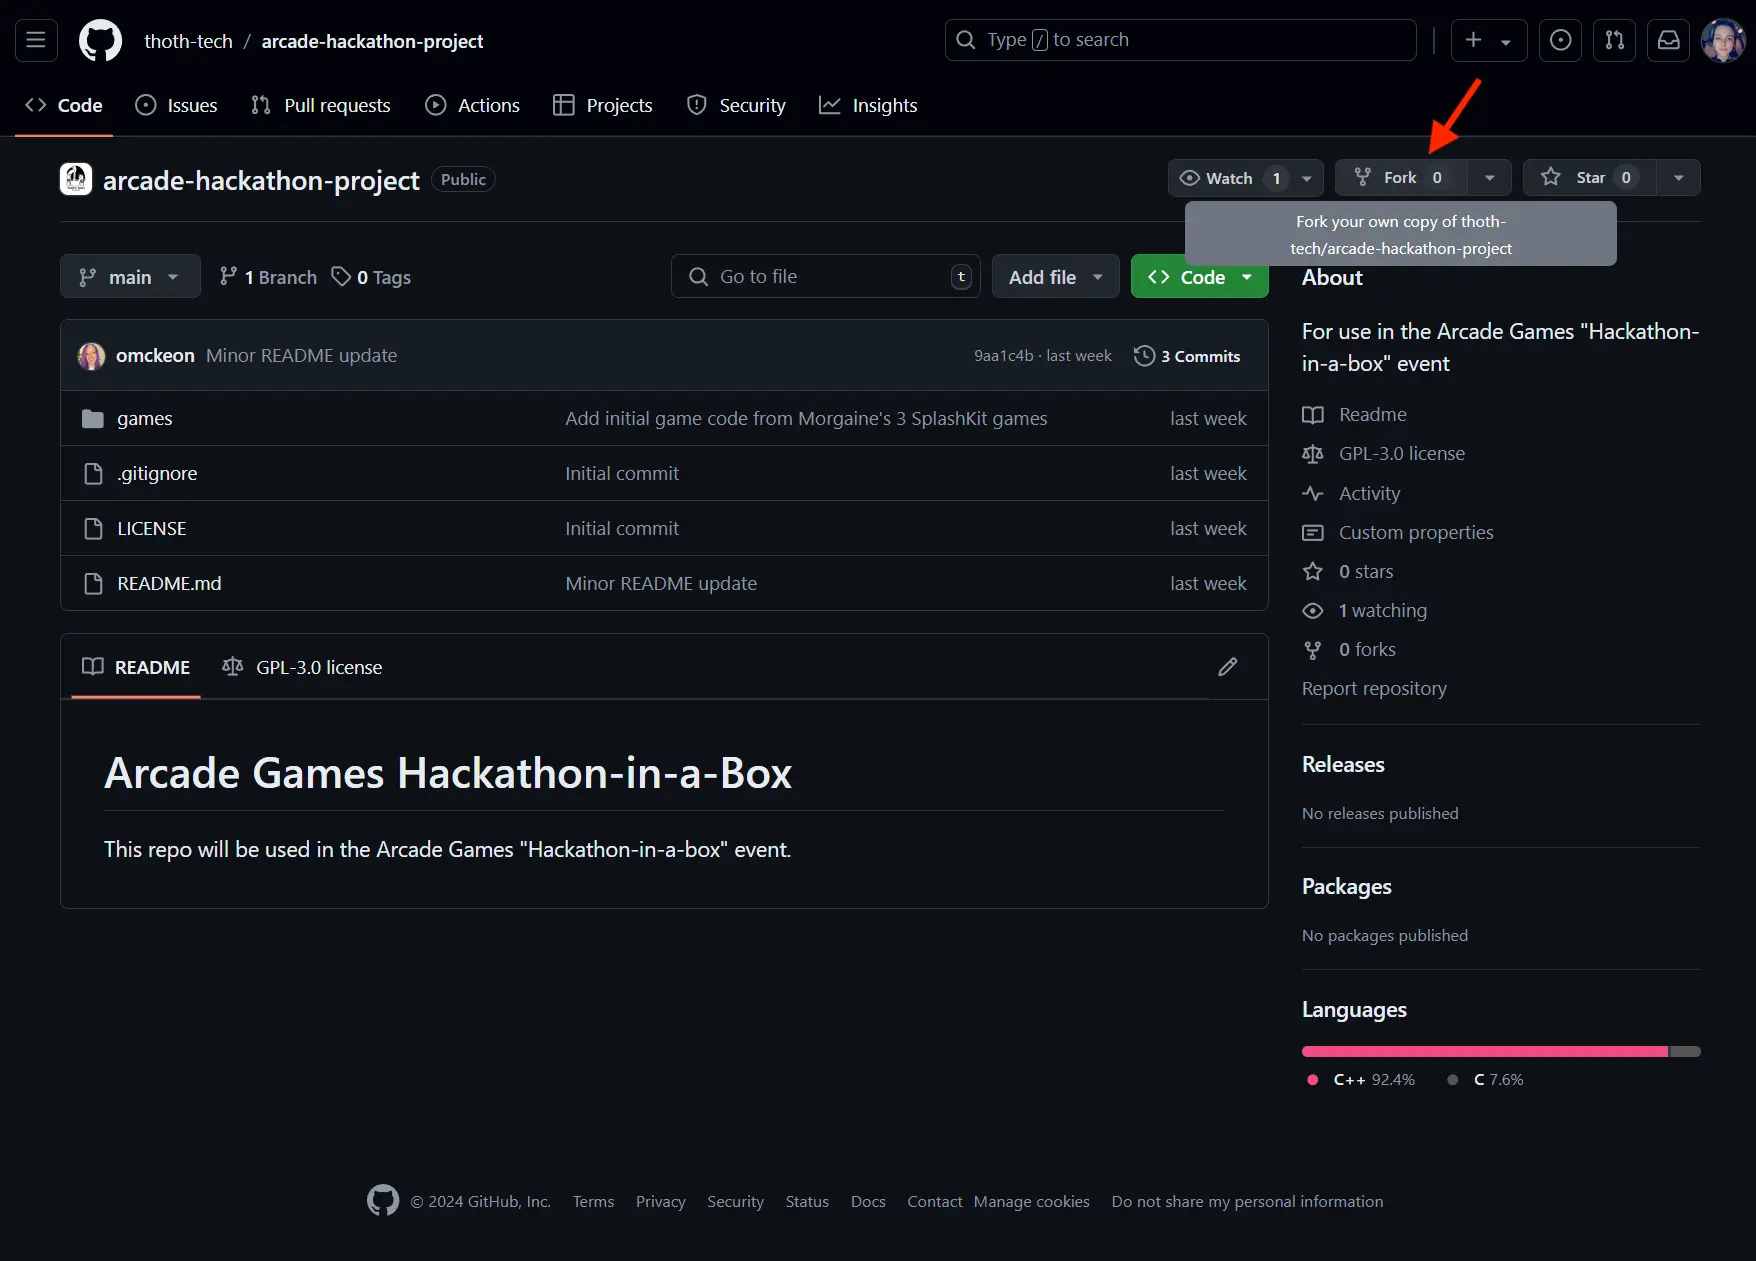Image resolution: width=1756 pixels, height=1261 pixels.
Task: Click the footer GitHub logo
Action: (383, 1200)
